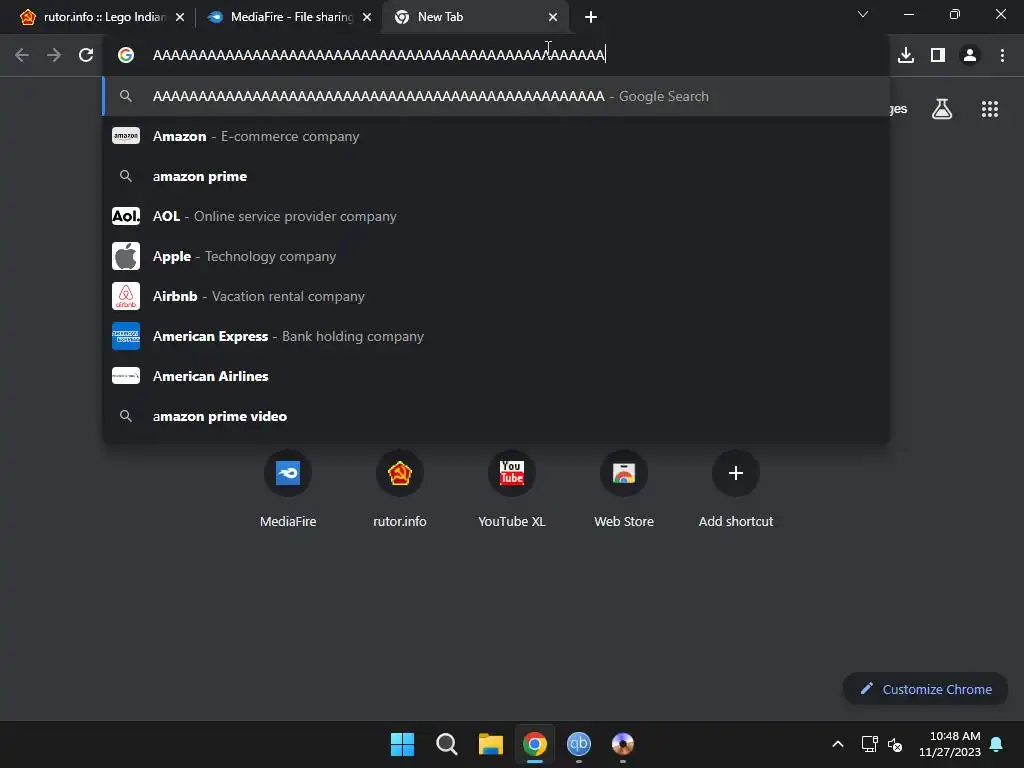
Task: Select Airbnb Vacation rental company suggestion
Action: [496, 296]
